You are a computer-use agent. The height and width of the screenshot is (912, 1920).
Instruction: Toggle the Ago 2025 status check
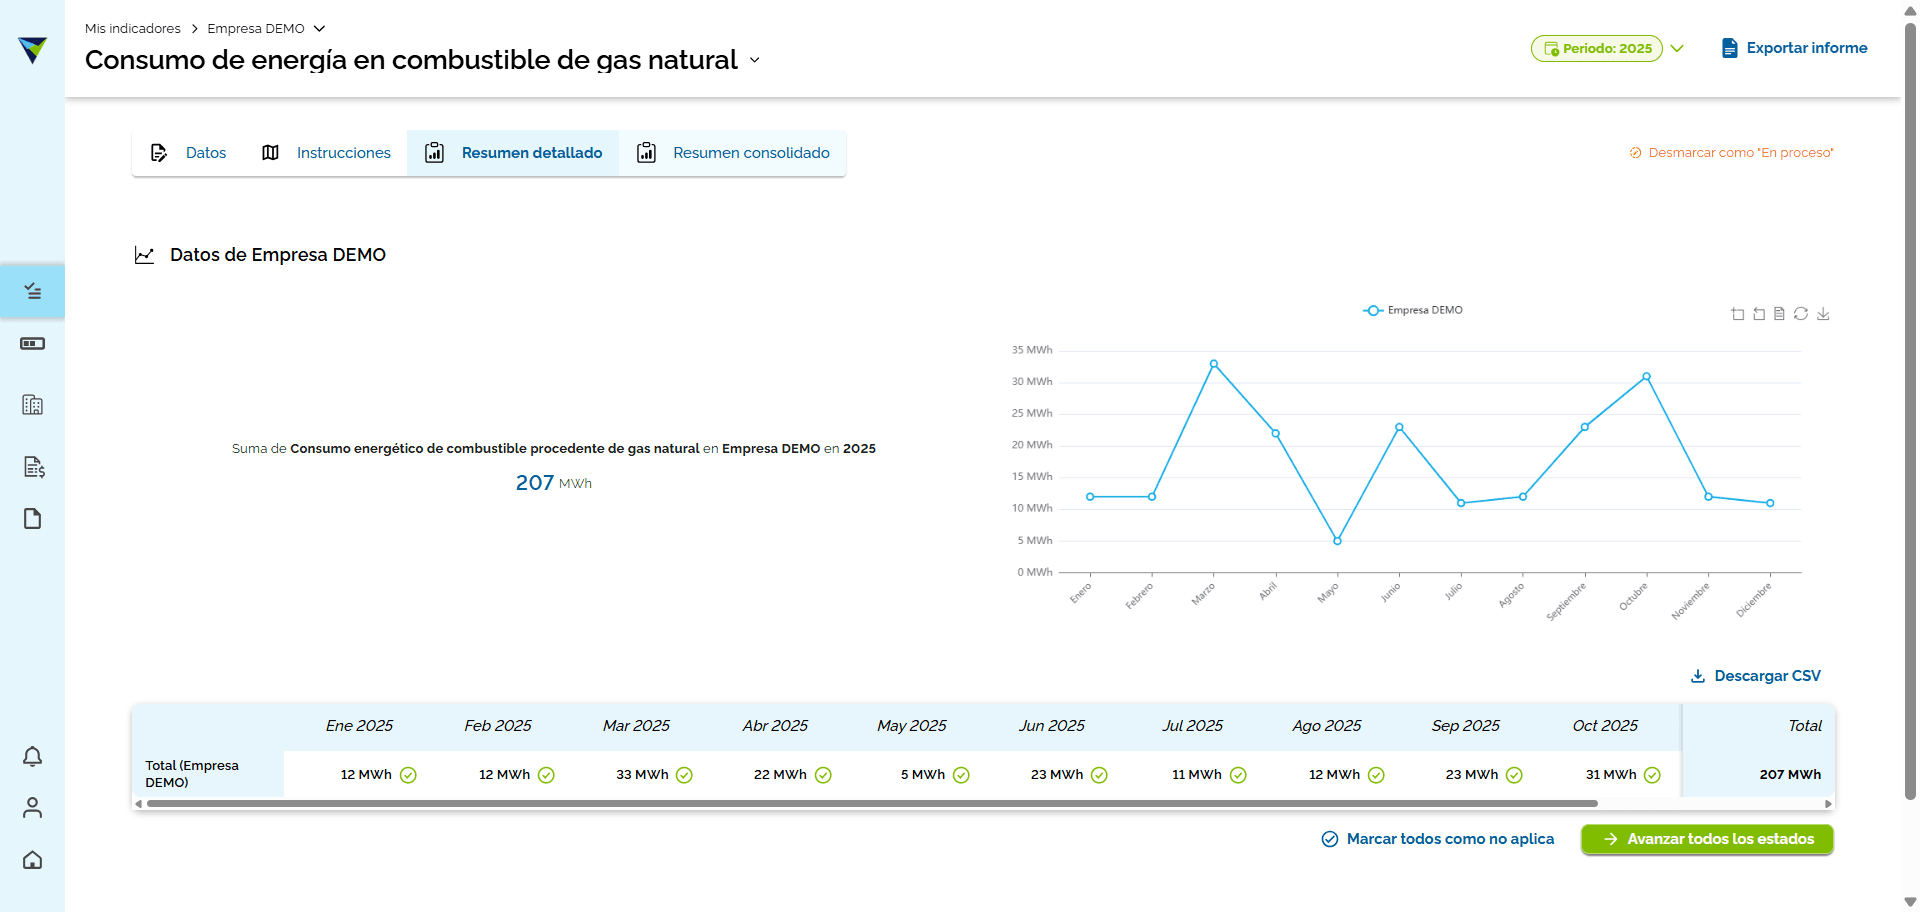point(1376,775)
